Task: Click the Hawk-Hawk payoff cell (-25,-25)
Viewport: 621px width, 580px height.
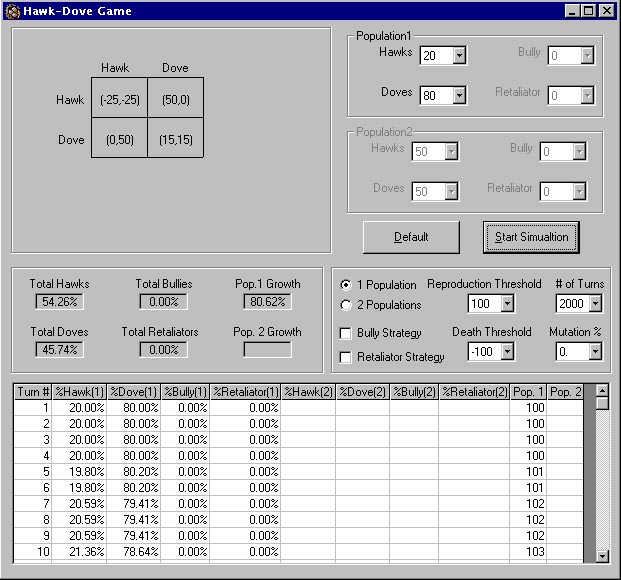Action: click(120, 98)
